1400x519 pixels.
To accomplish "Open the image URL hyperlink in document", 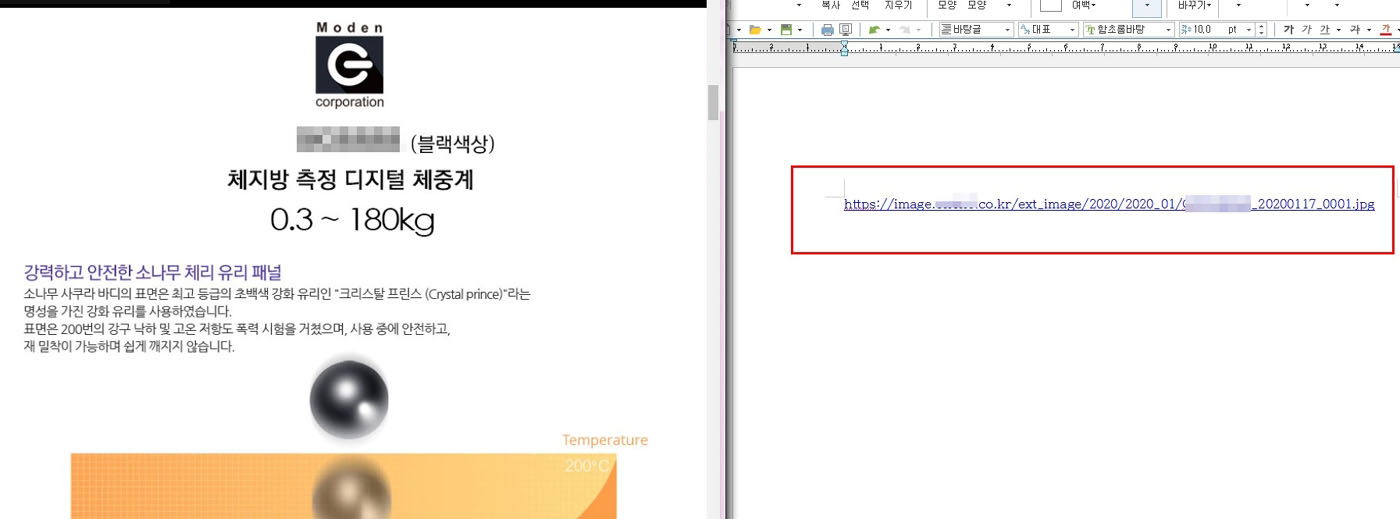I will 1109,204.
